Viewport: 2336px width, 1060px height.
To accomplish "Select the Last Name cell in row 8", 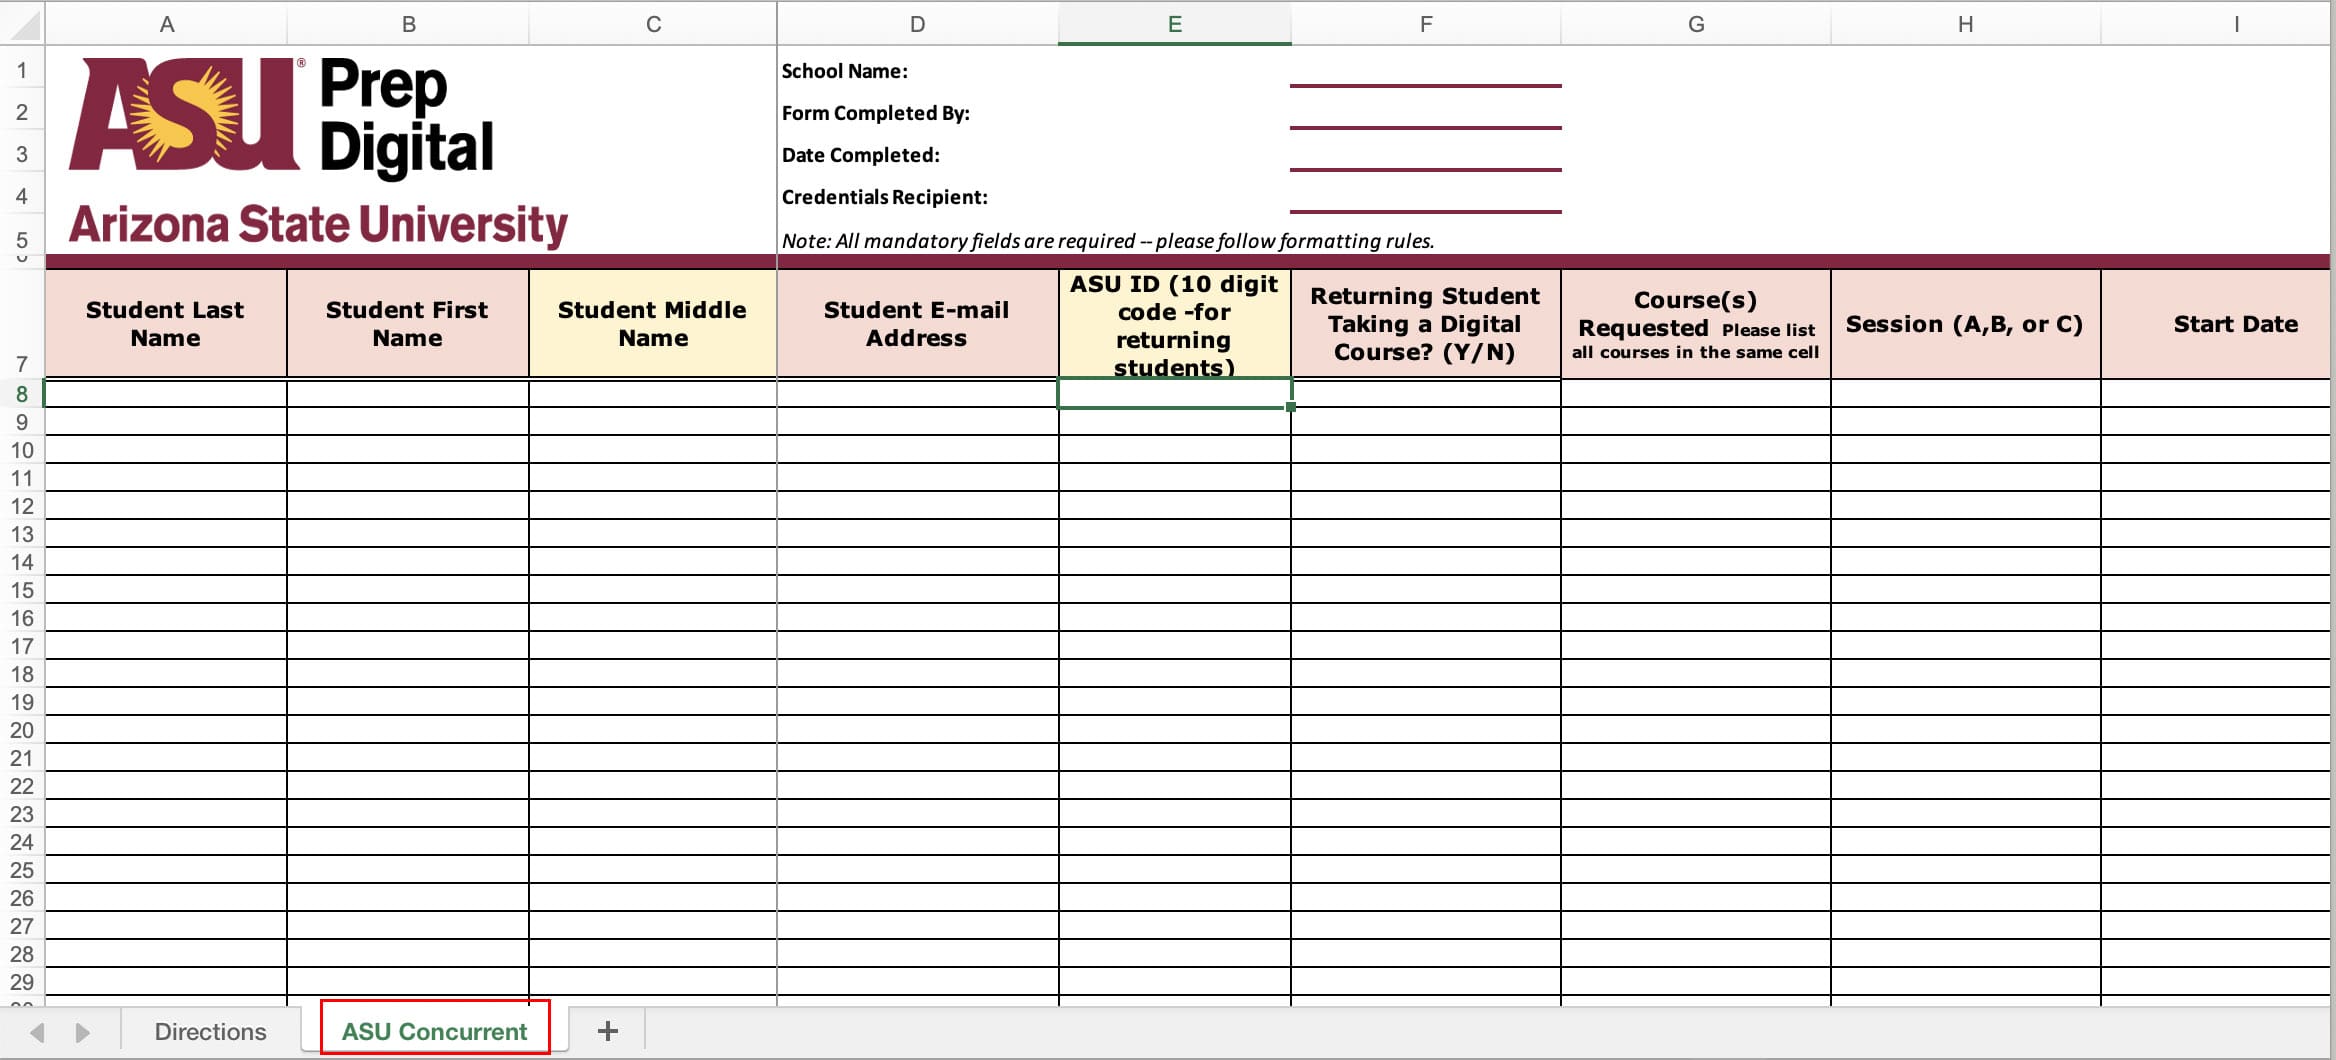I will (166, 393).
